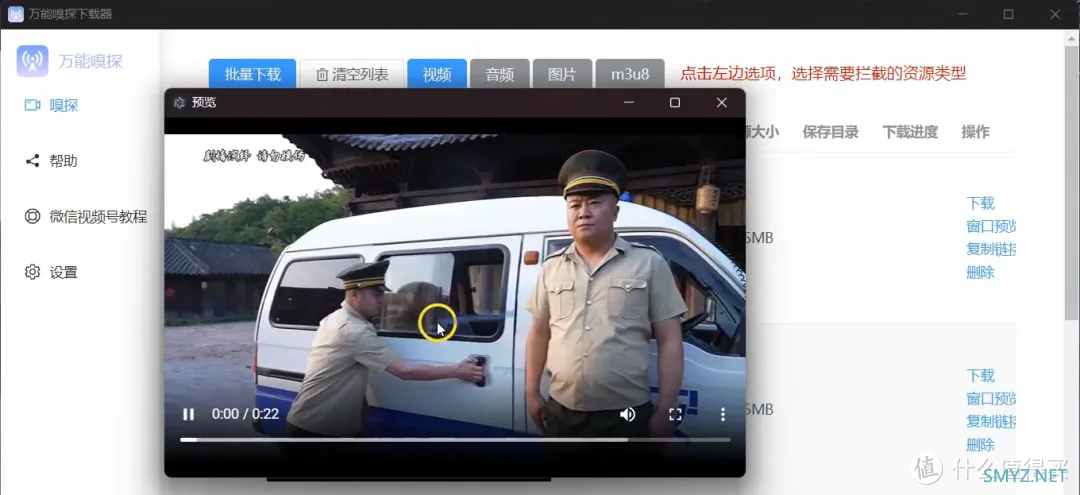Click 删除 link for the second item
Screen dimensions: 1080x495
click(980, 445)
